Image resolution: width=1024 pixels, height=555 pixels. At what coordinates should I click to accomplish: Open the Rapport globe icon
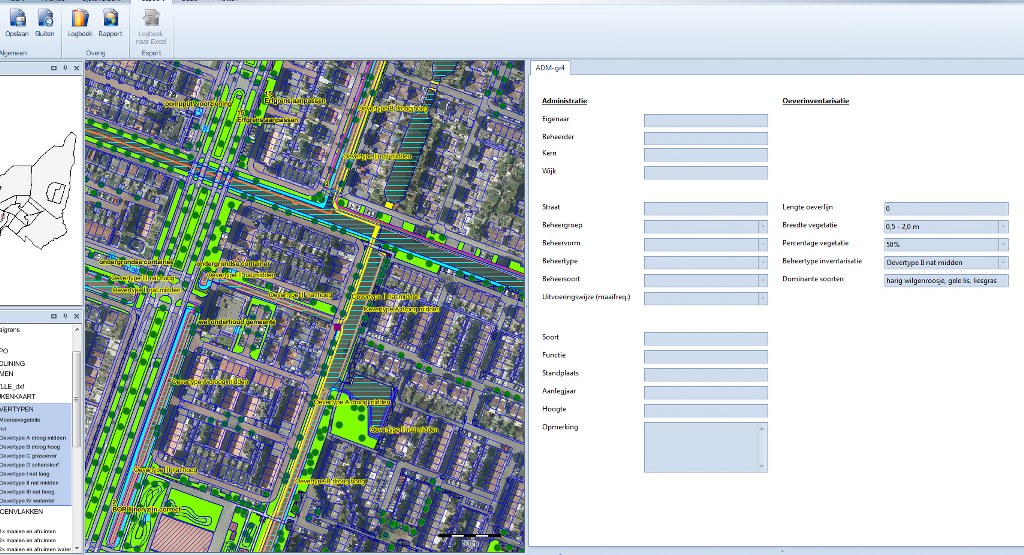click(x=110, y=18)
